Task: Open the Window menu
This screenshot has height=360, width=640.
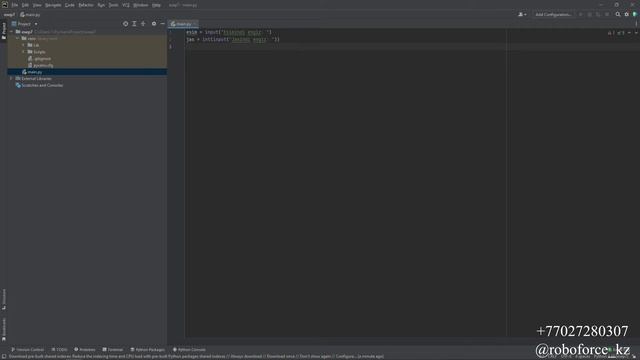Action: click(x=141, y=5)
